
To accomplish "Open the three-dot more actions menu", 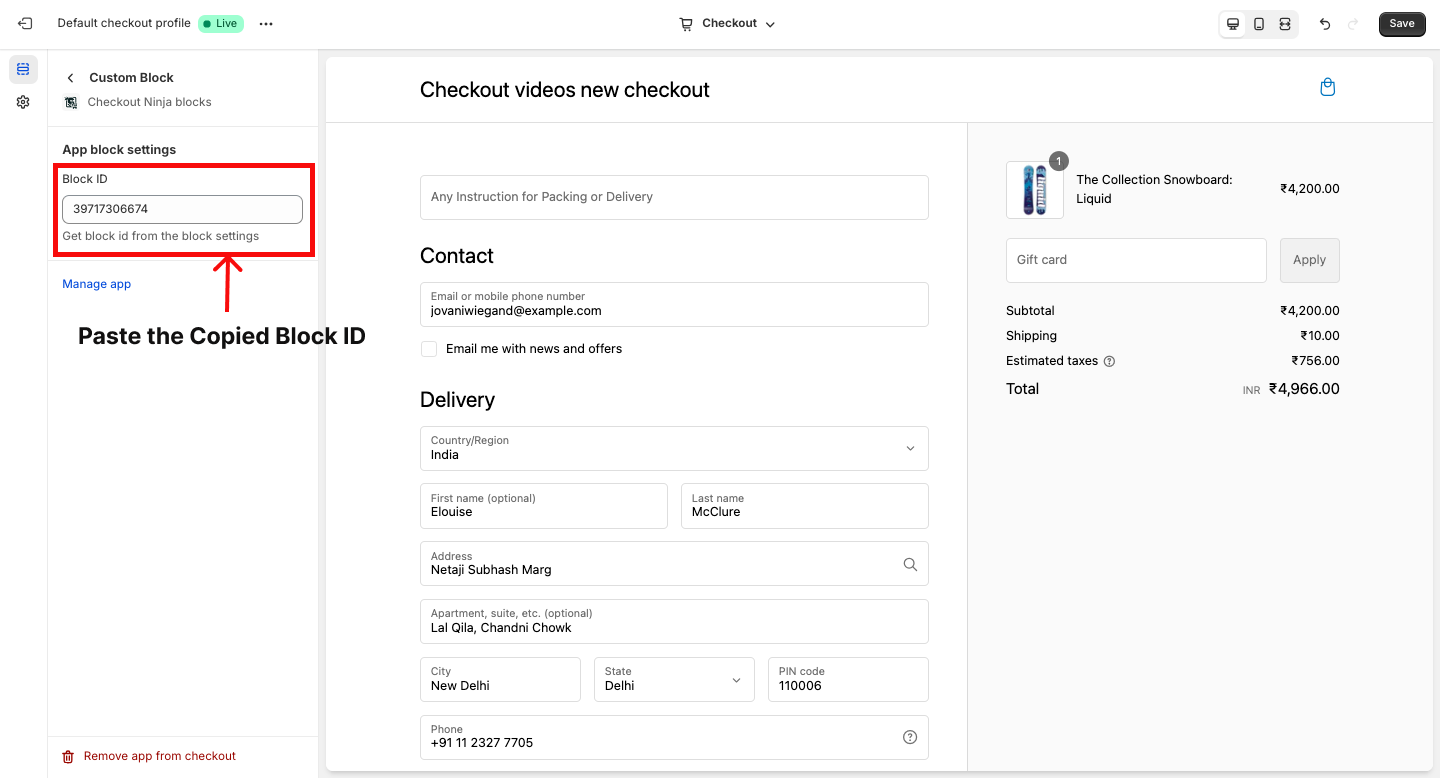I will tap(266, 24).
